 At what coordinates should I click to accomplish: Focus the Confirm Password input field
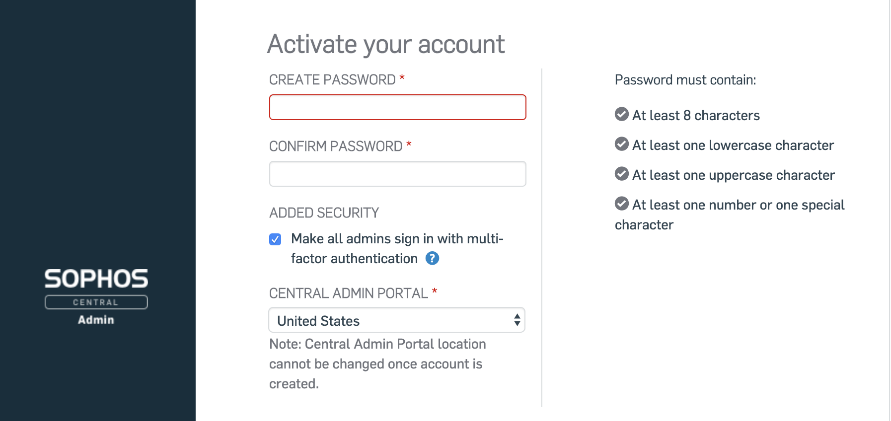click(397, 174)
